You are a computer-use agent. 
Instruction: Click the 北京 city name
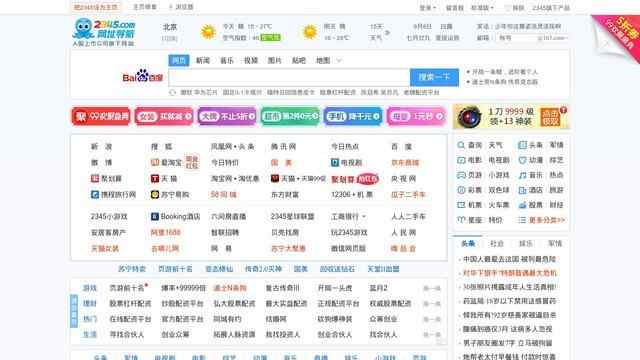tap(170, 27)
